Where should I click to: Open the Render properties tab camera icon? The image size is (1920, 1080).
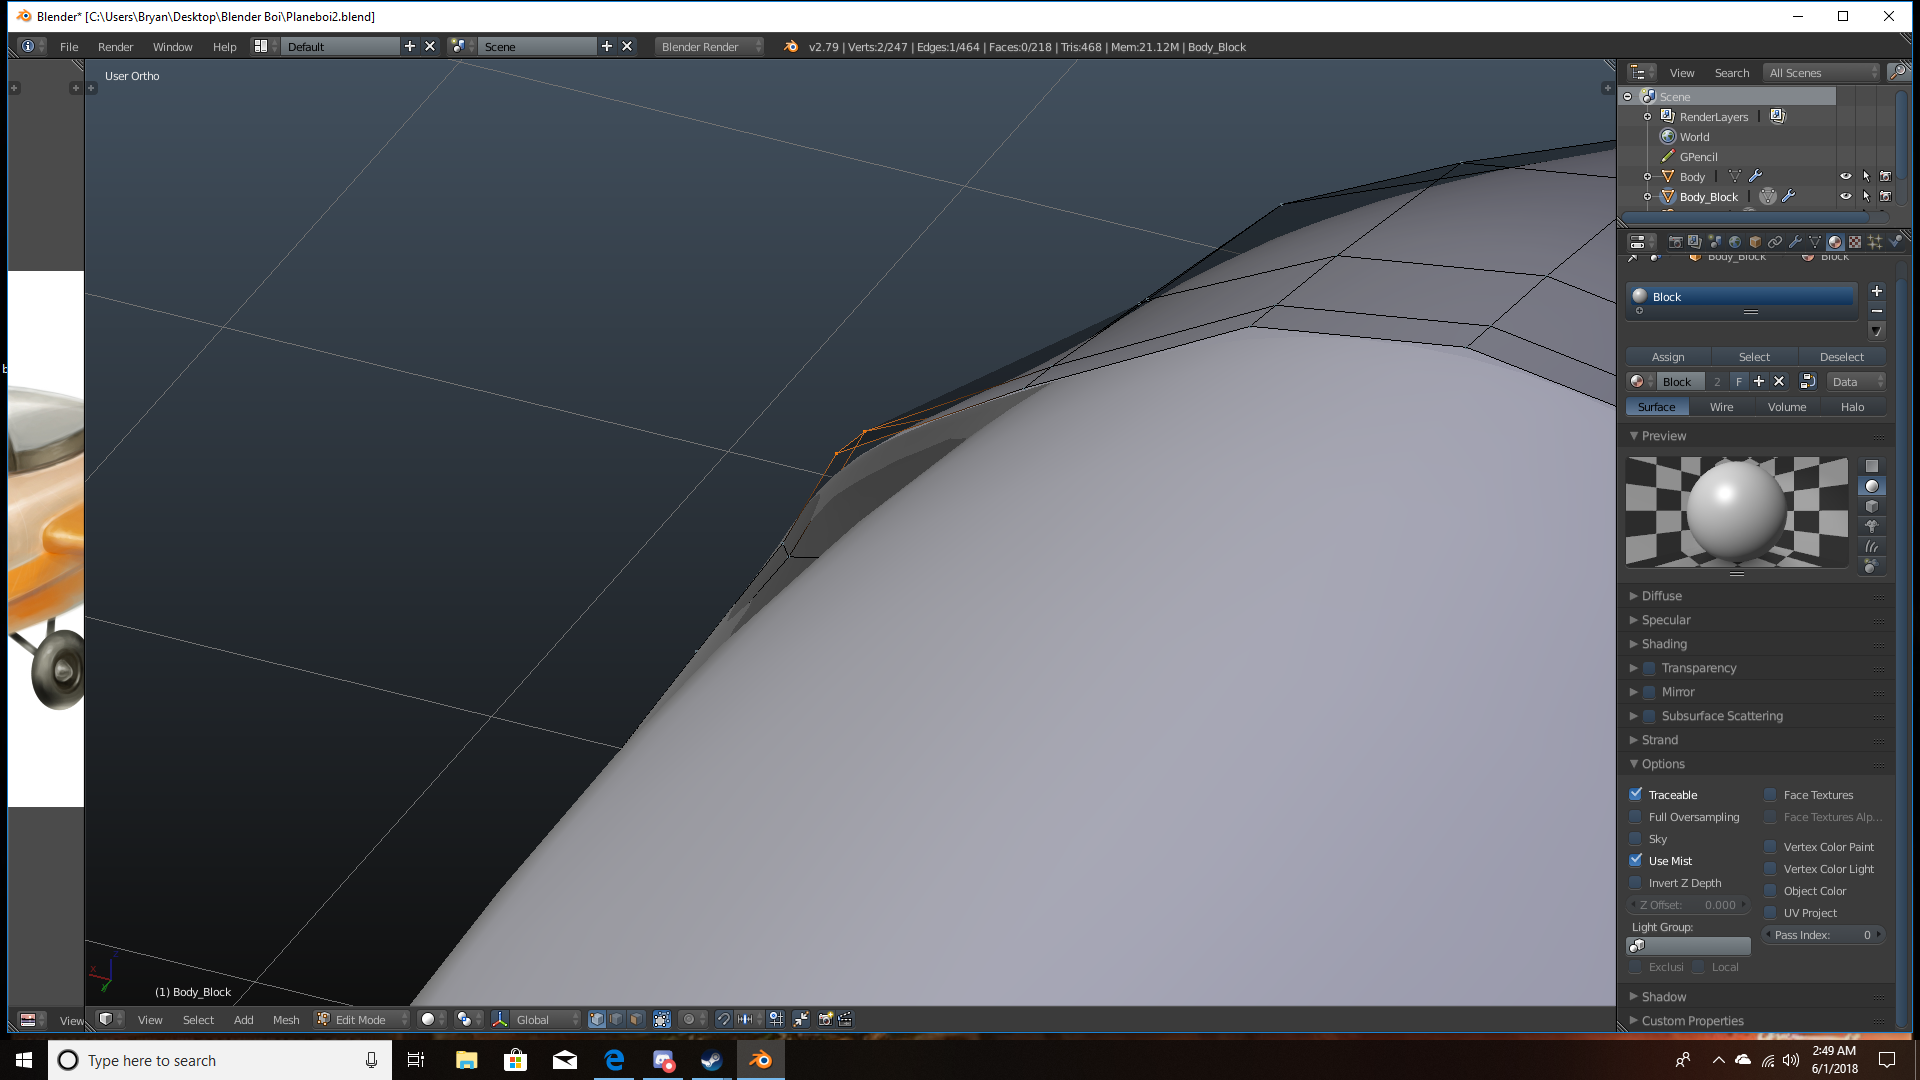pyautogui.click(x=1675, y=242)
